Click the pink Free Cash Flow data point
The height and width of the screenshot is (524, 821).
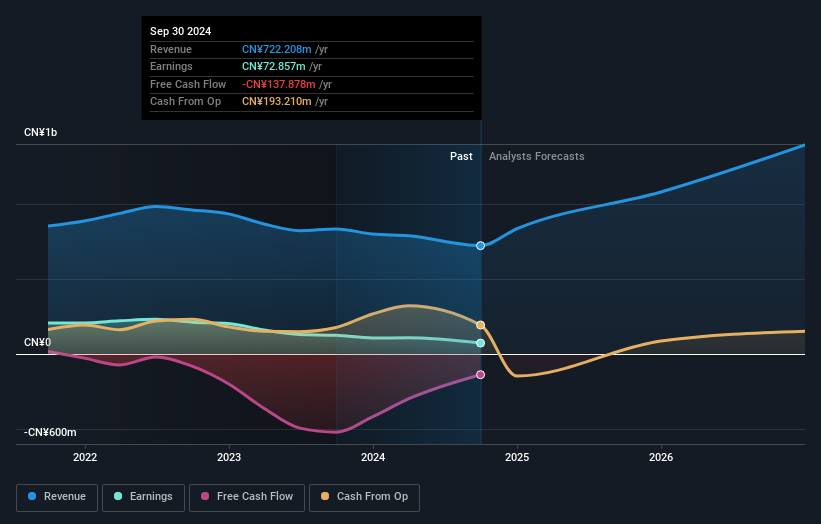[480, 375]
